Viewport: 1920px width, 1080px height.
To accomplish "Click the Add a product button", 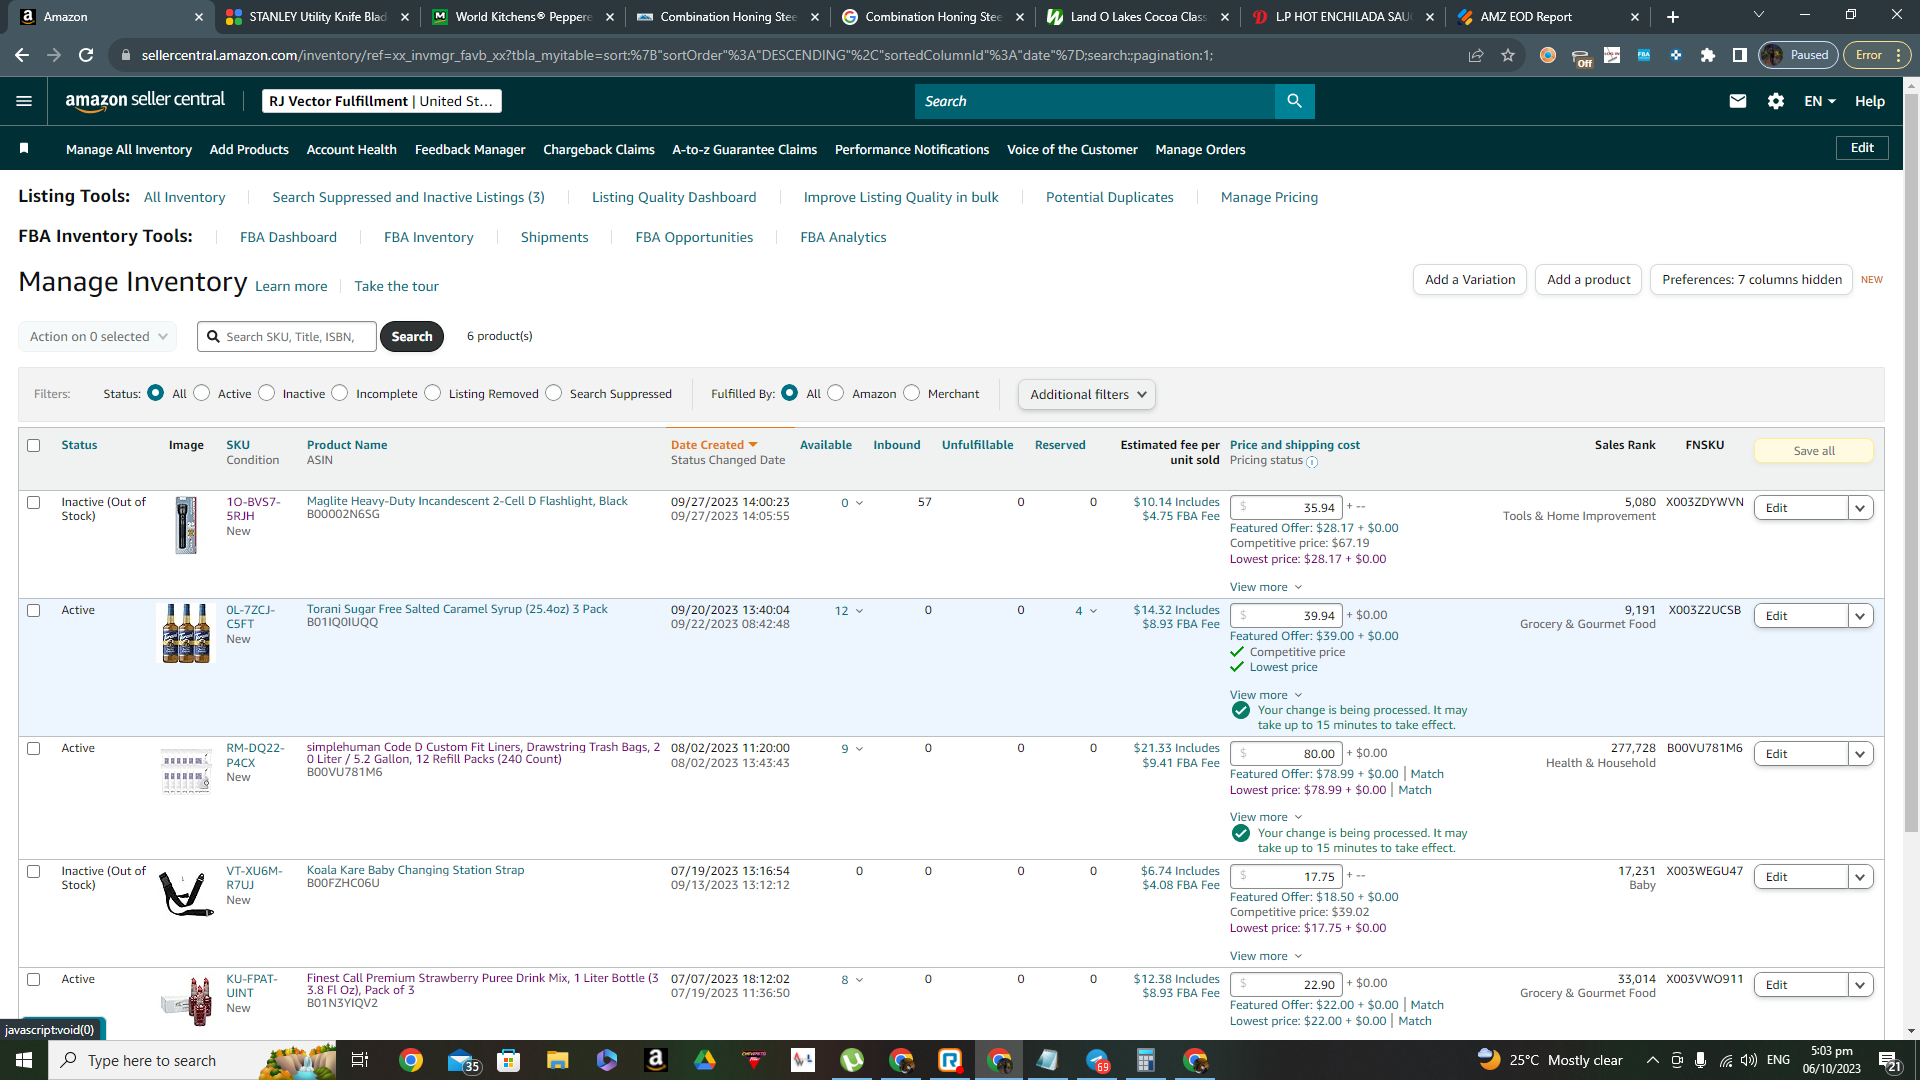I will 1588,280.
